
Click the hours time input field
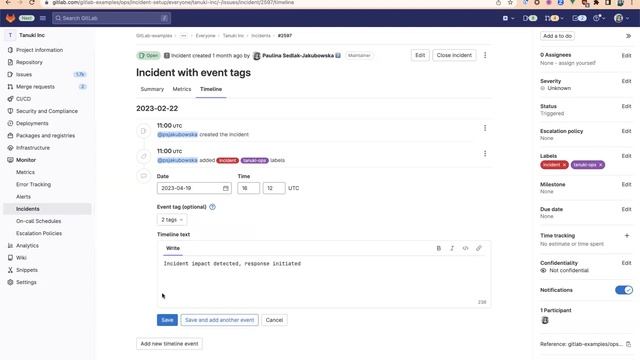[x=249, y=188]
